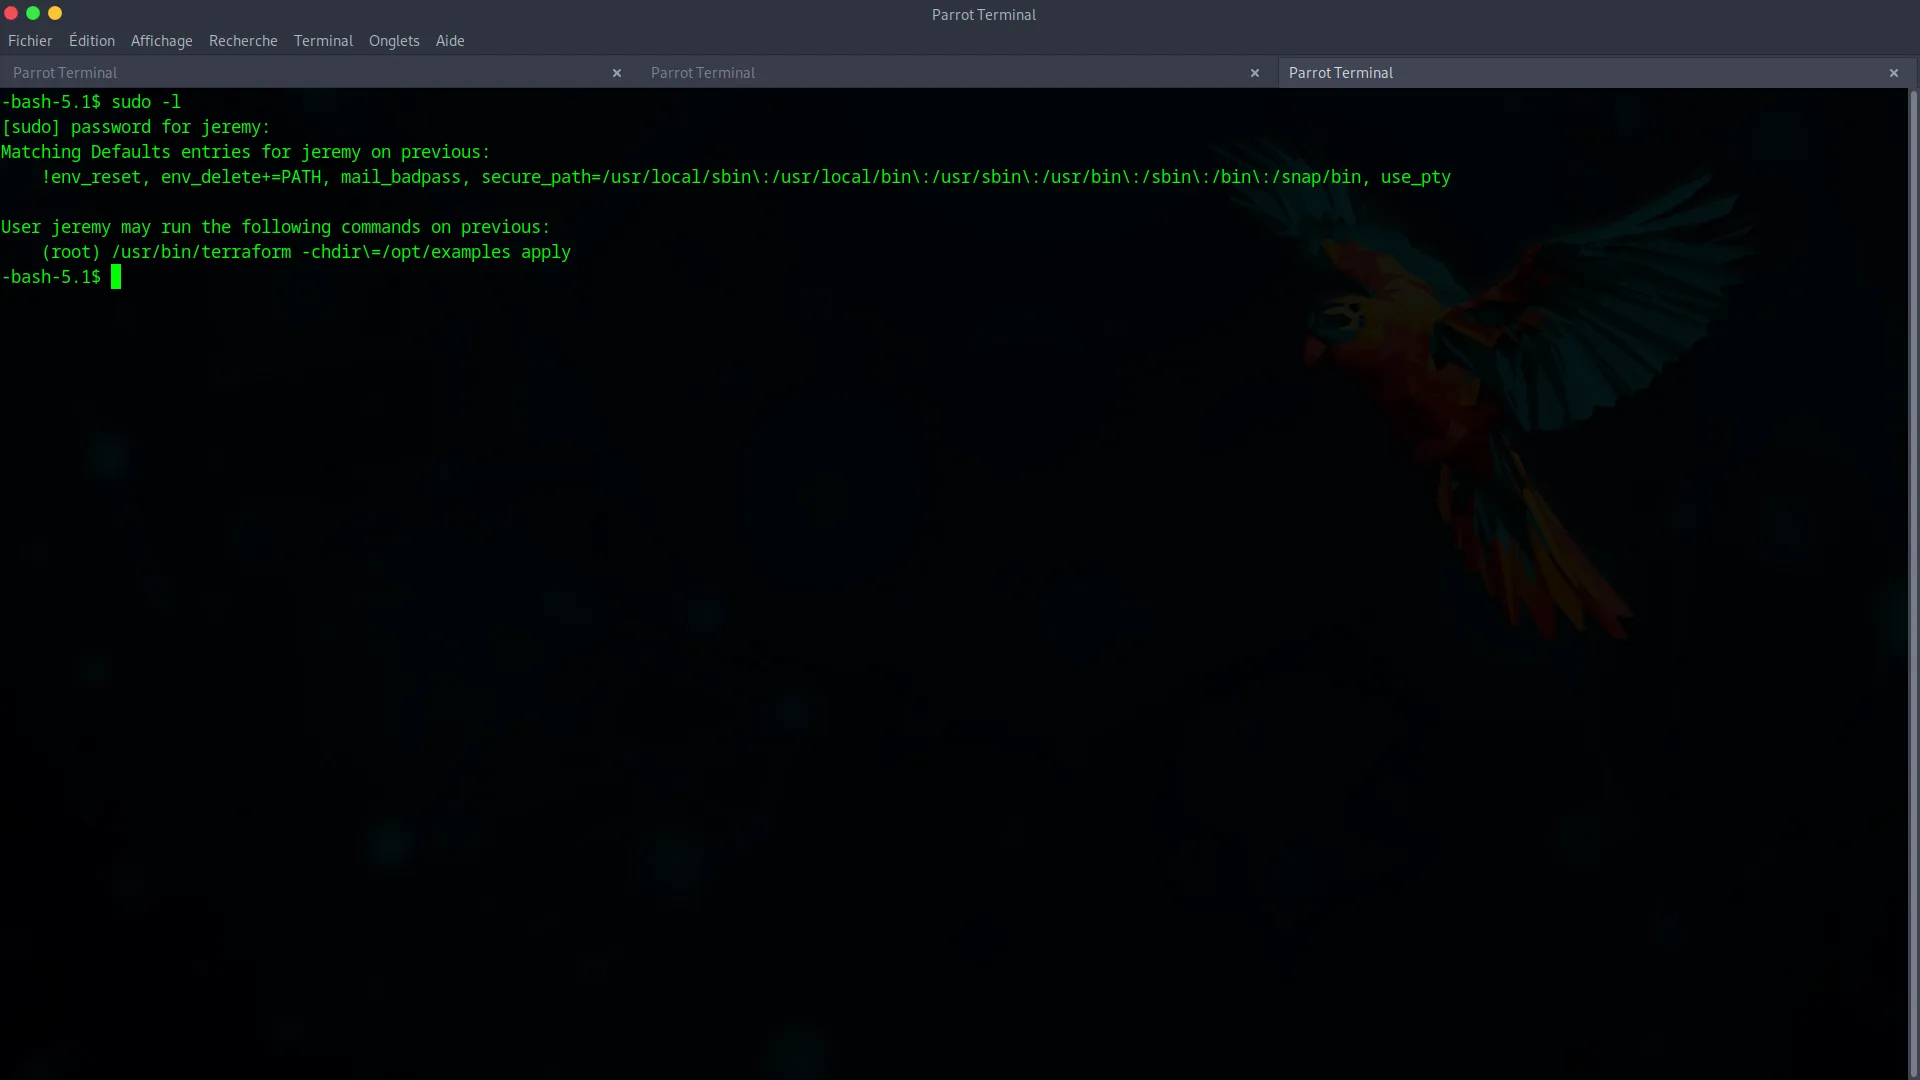
Task: Click the Parrot Terminal window title bar
Action: [x=983, y=14]
